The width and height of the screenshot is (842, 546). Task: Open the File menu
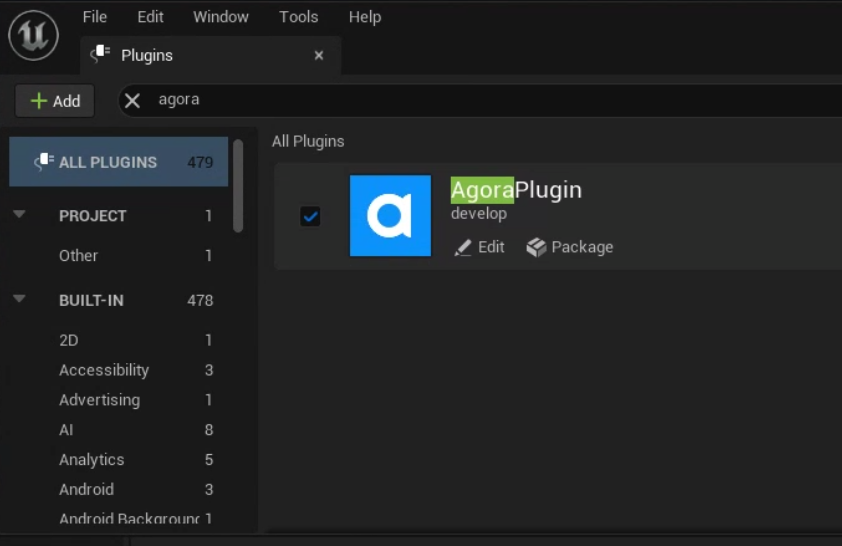click(x=95, y=17)
